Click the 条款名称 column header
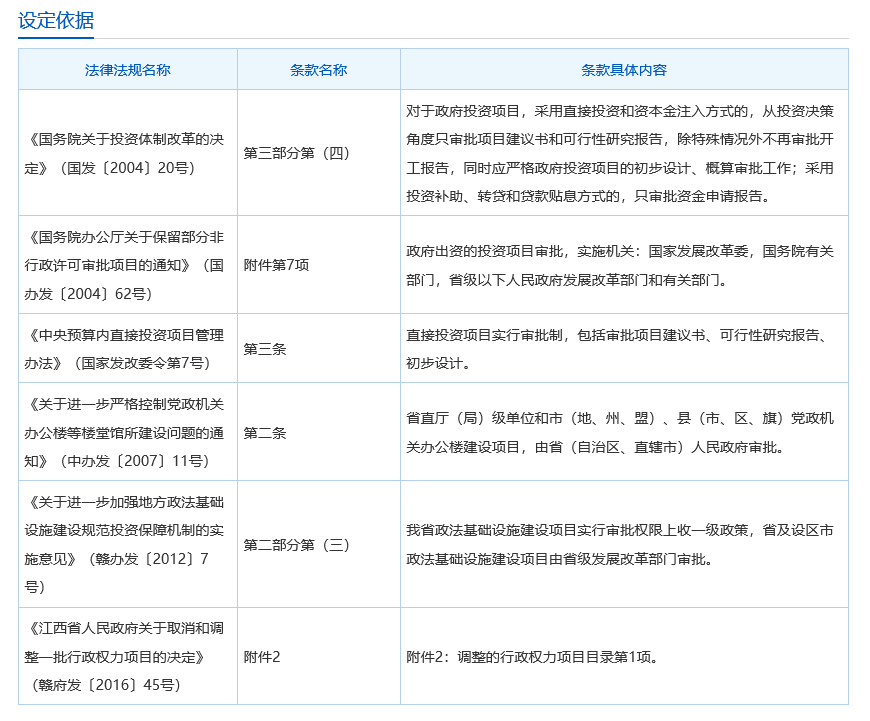This screenshot has width=870, height=721. (x=318, y=70)
